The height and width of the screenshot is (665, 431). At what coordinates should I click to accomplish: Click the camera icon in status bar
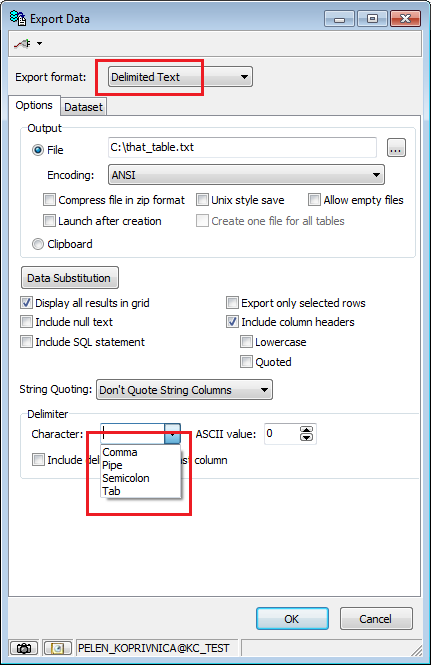24,648
